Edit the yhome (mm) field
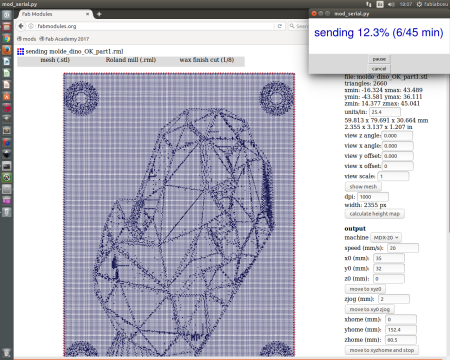Image resolution: width=450 pixels, height=360 pixels. coord(401,330)
